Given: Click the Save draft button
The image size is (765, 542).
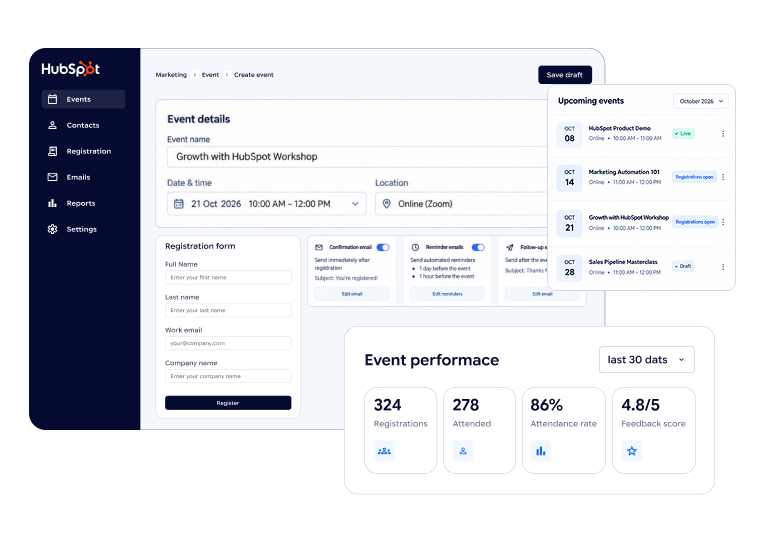Looking at the screenshot, I should coord(564,75).
